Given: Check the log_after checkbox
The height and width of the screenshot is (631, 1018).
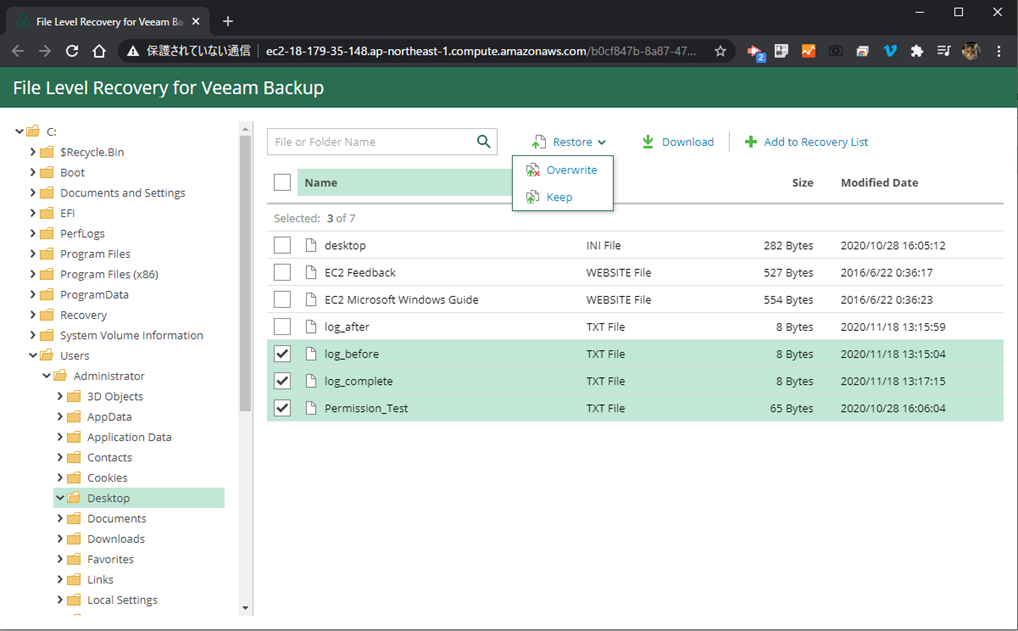Looking at the screenshot, I should (282, 327).
